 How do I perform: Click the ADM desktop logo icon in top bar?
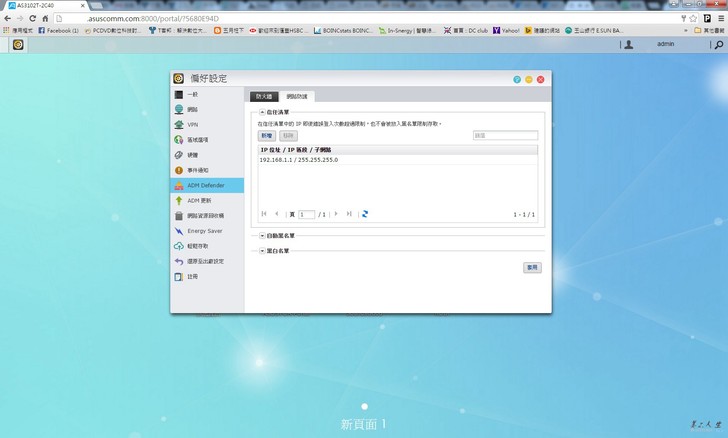click(18, 45)
